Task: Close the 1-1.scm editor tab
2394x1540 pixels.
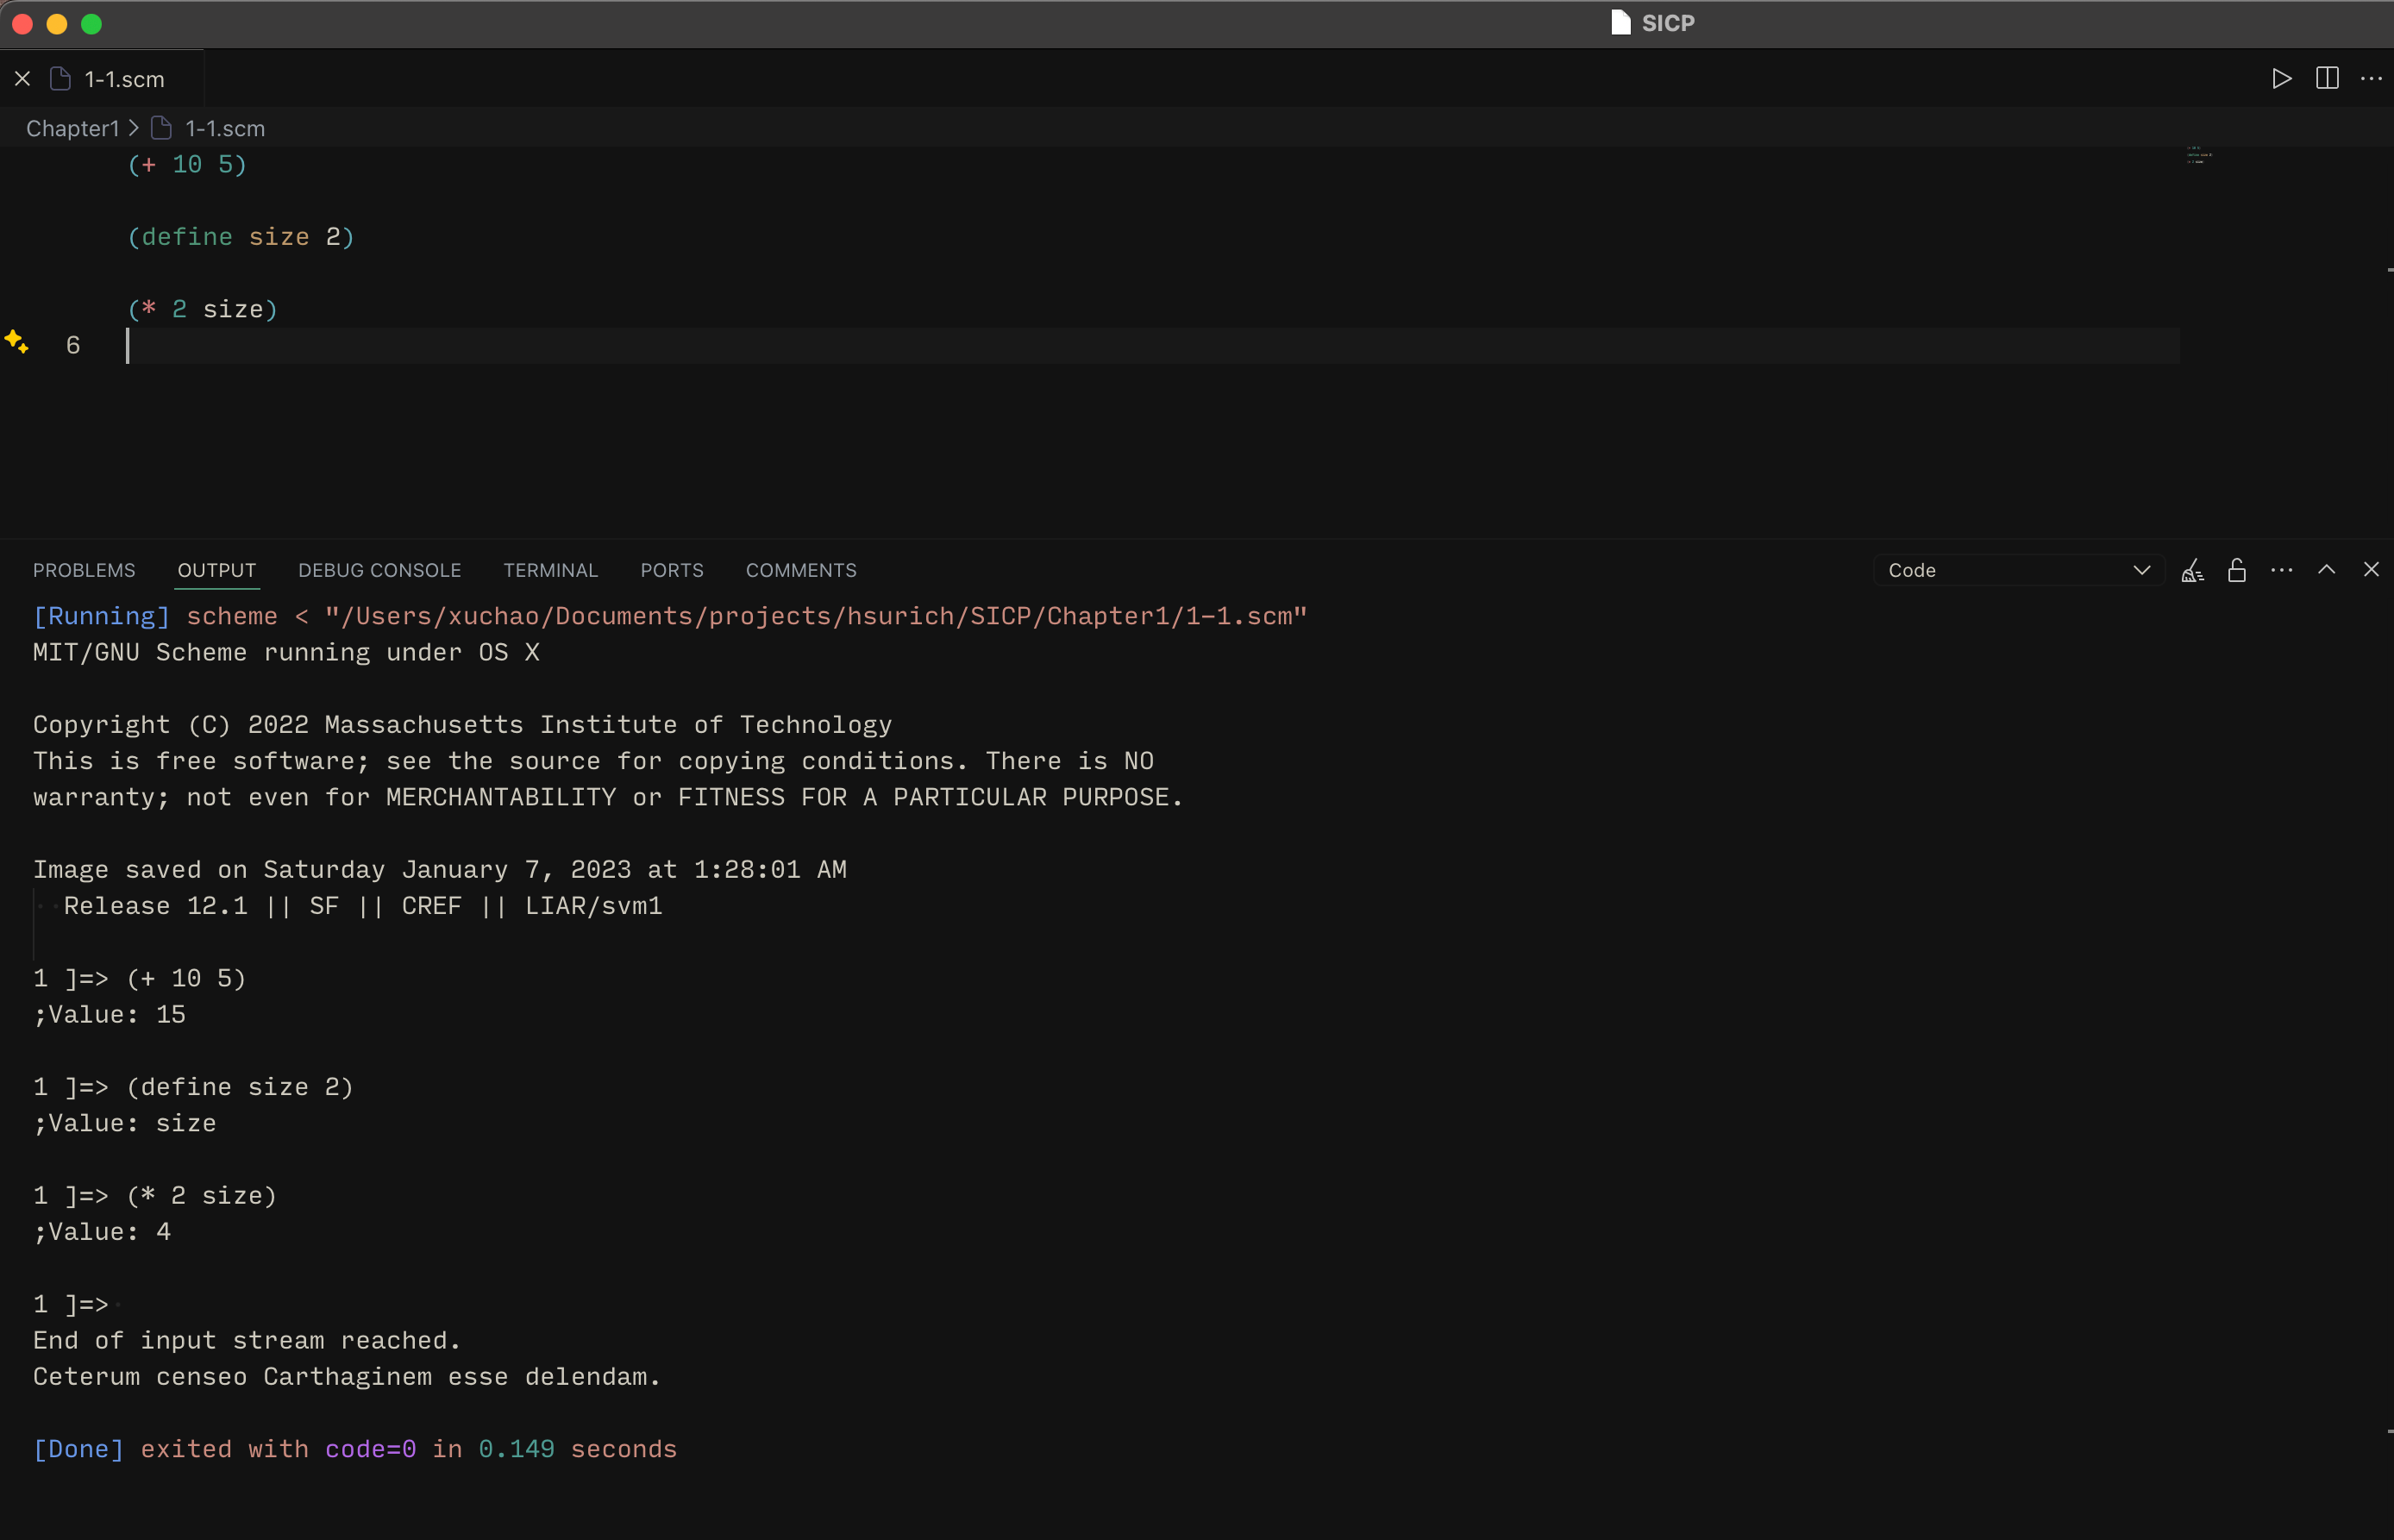Action: pyautogui.click(x=22, y=79)
